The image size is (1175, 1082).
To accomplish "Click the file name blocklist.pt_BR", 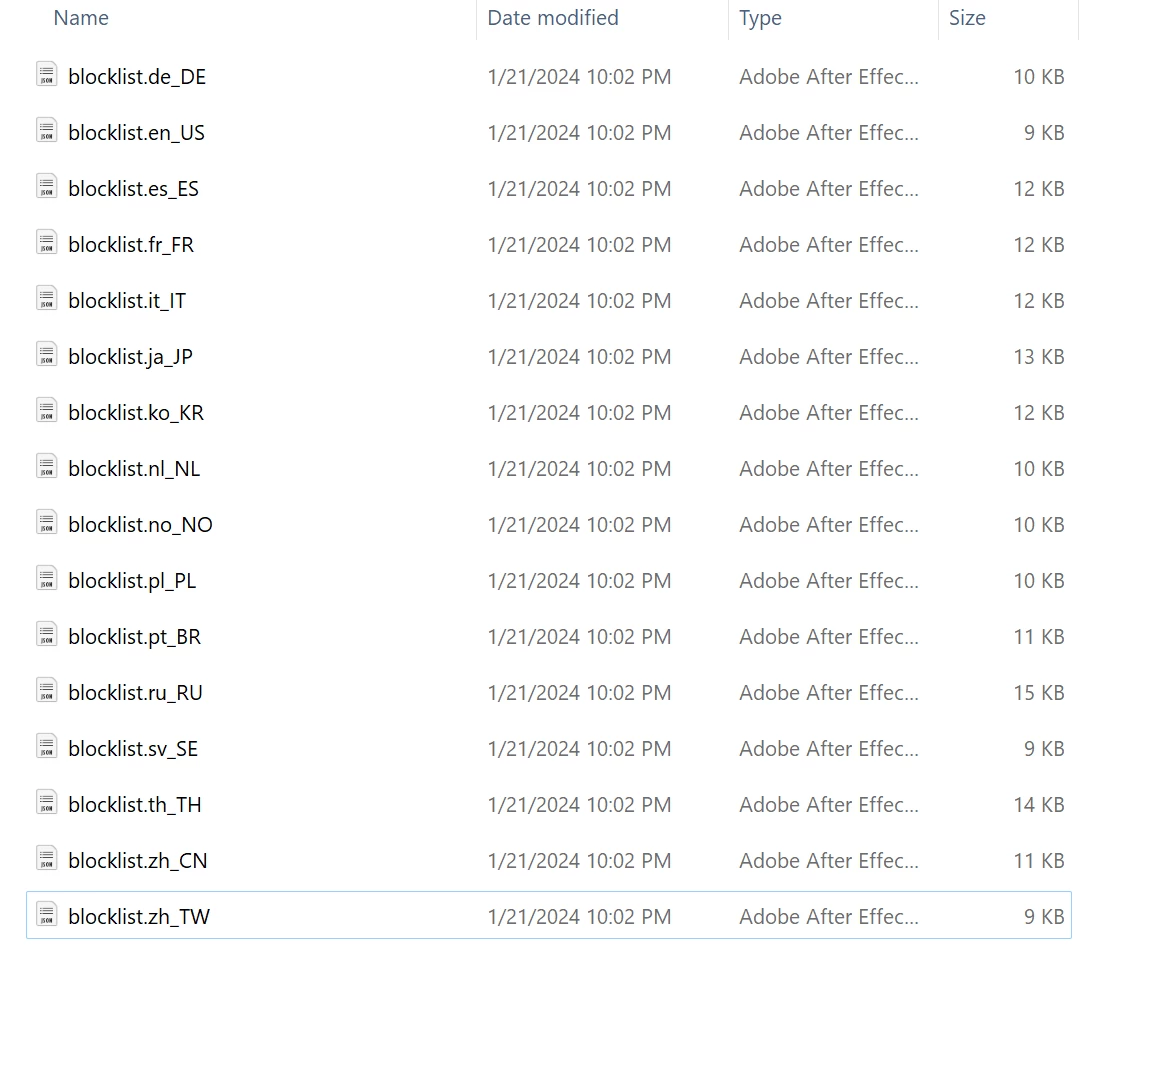I will click(135, 637).
